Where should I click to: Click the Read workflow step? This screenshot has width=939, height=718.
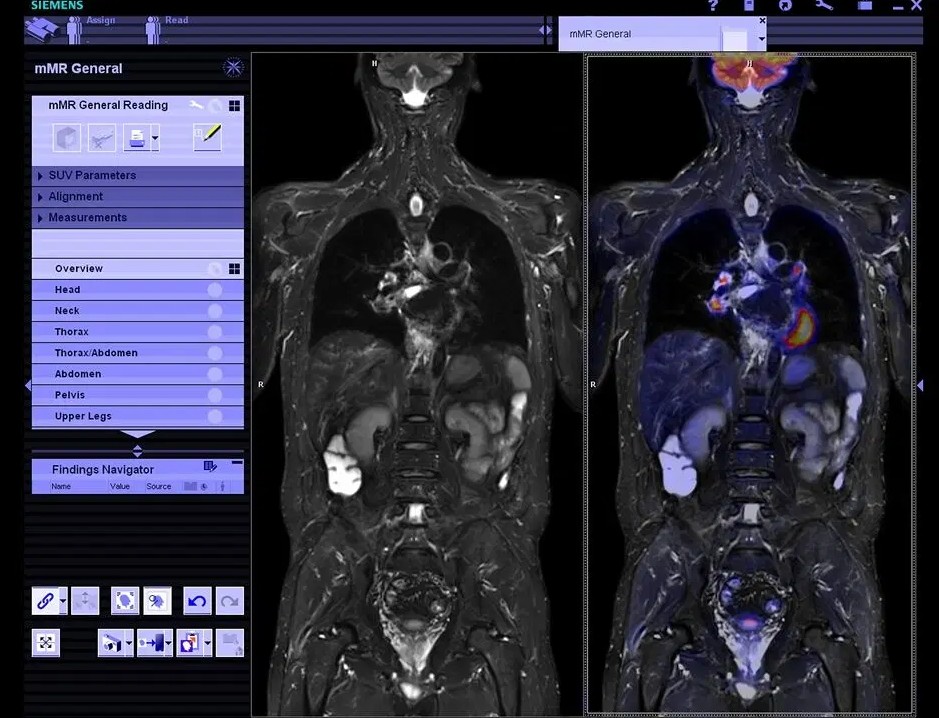tap(167, 29)
